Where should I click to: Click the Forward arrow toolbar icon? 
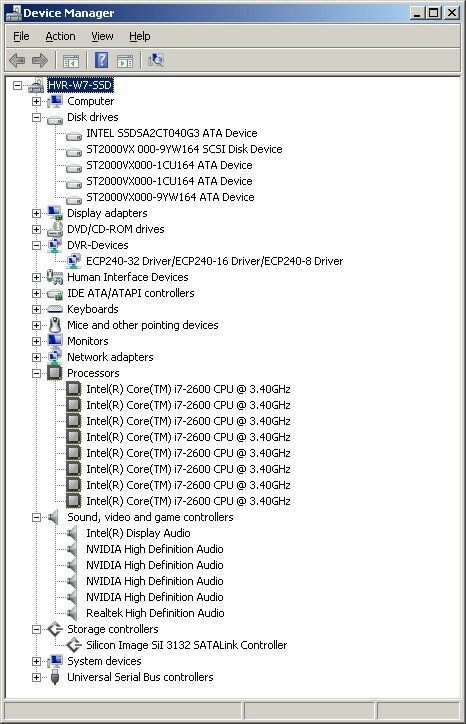pos(40,60)
